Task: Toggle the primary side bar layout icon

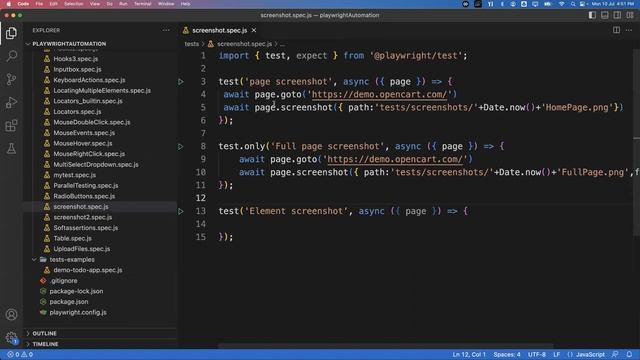Action: [592, 15]
